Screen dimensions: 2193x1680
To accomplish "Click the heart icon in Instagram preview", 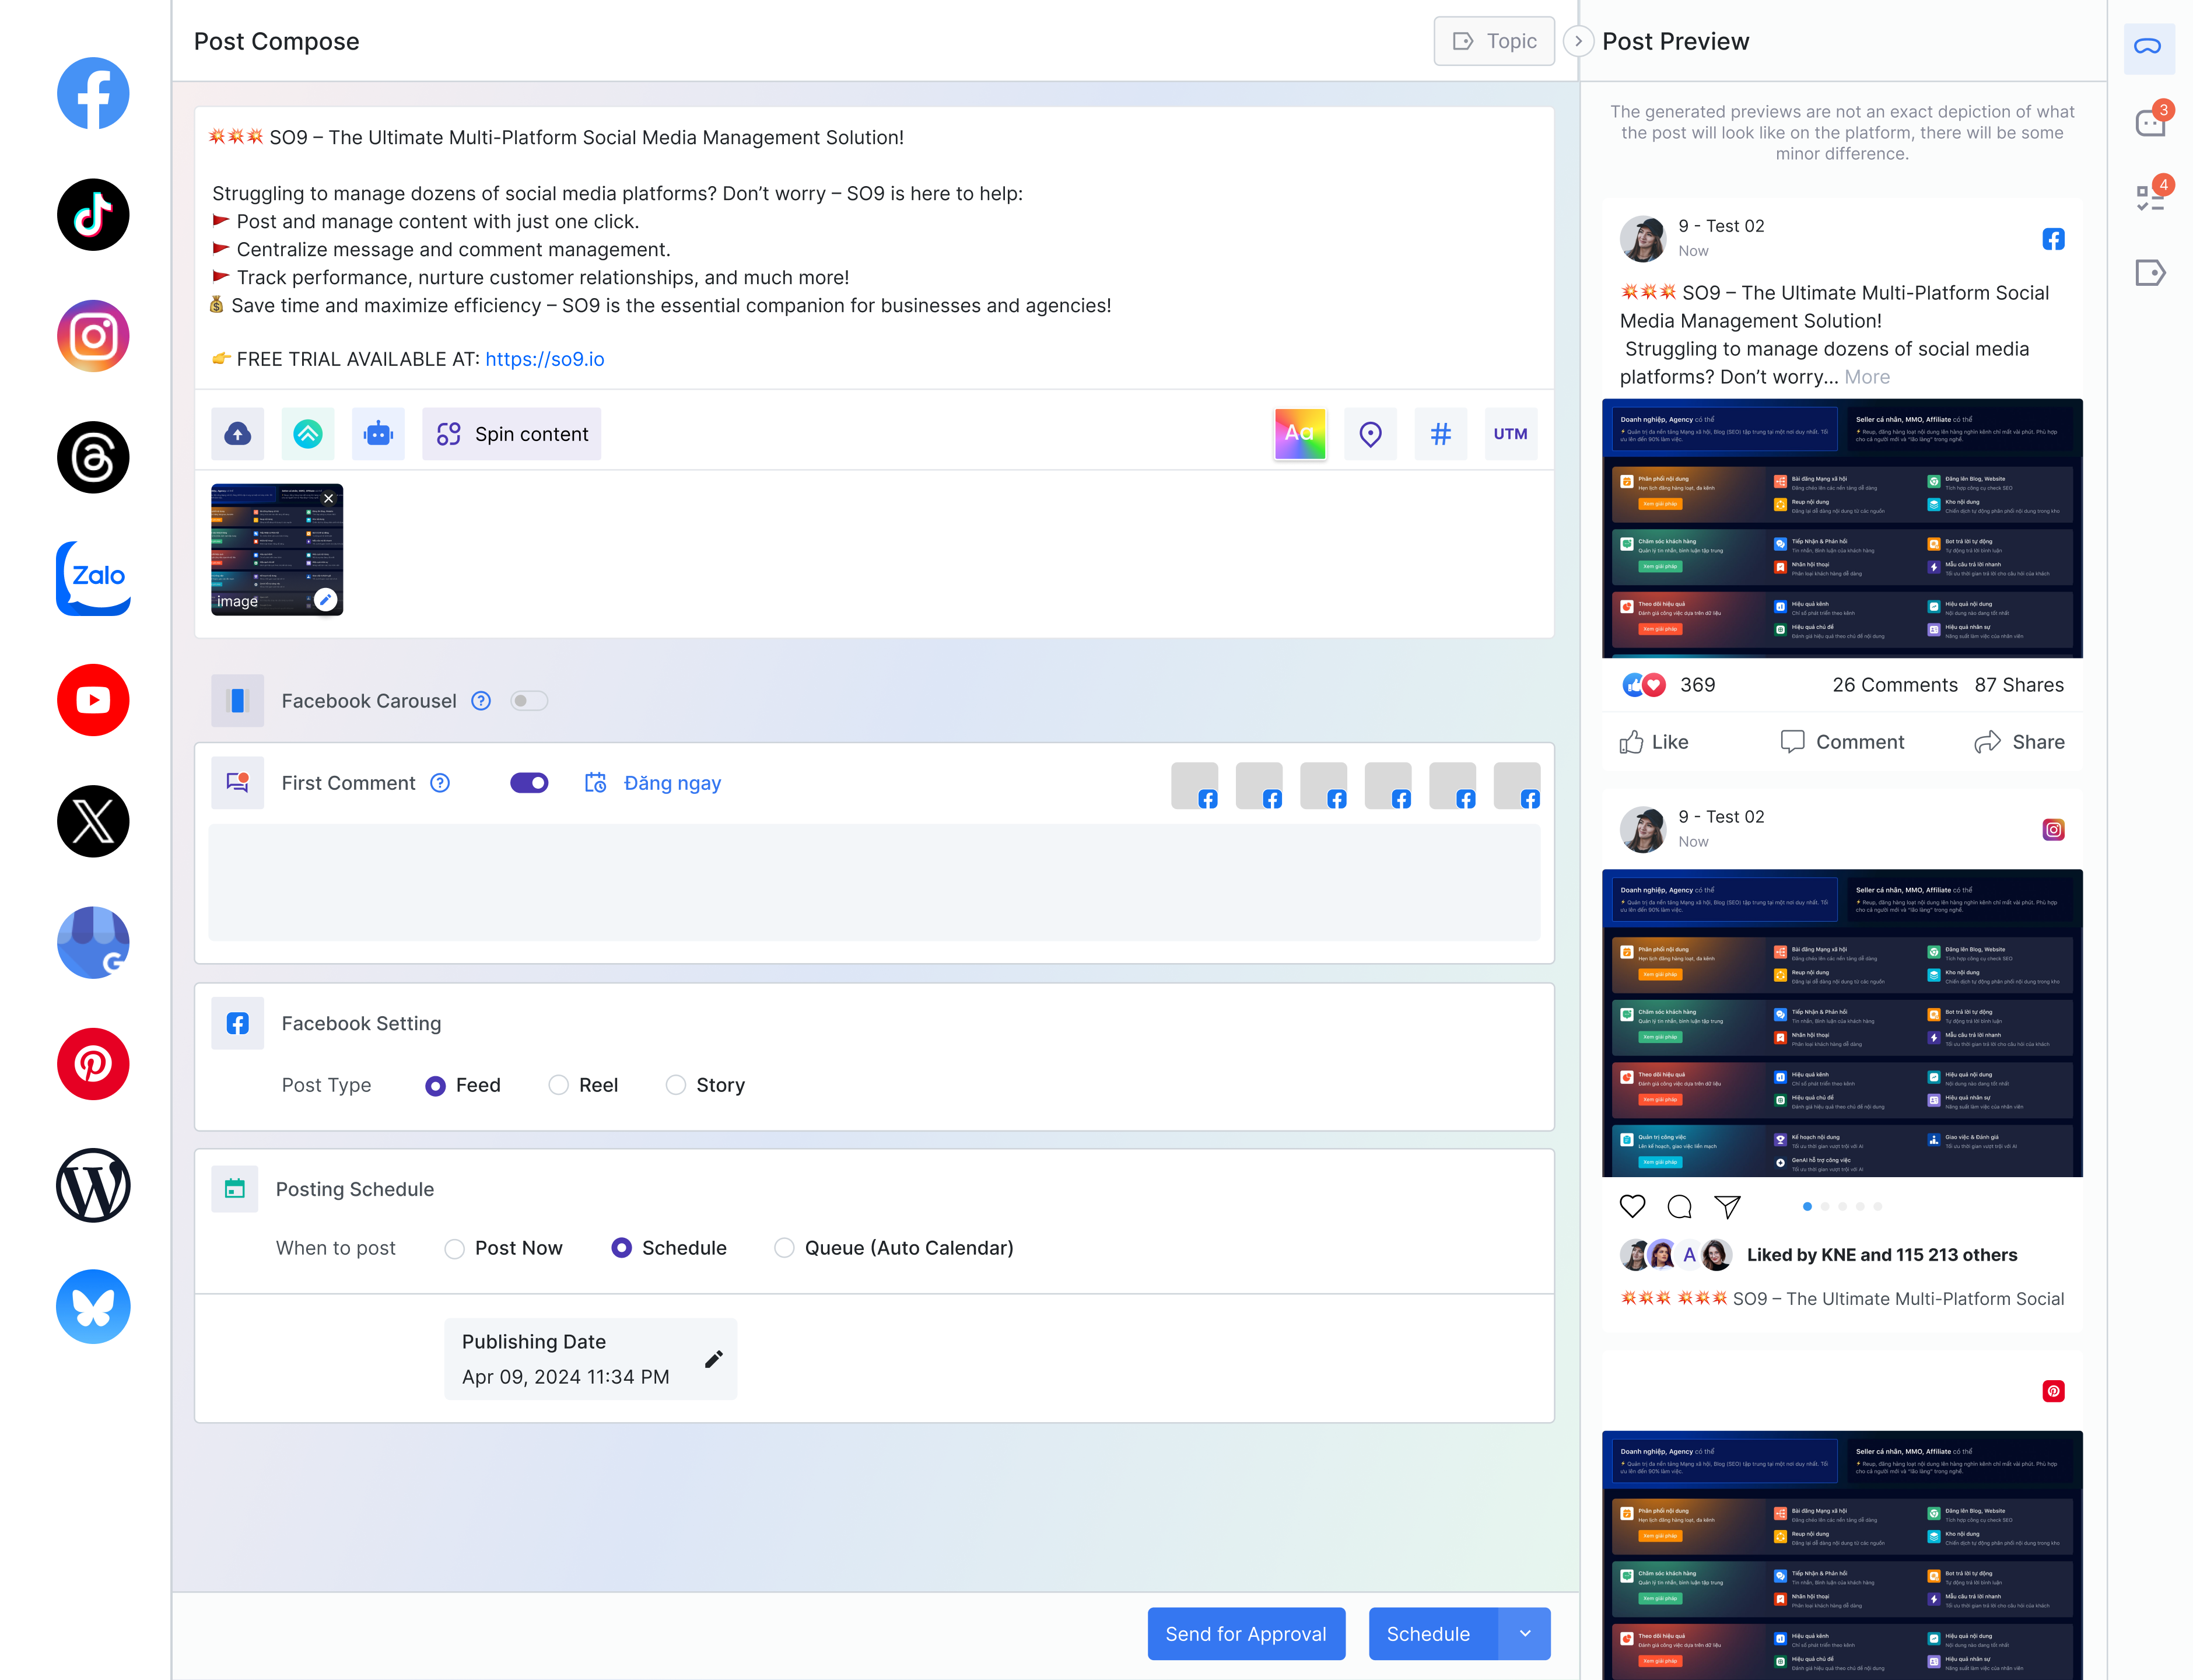I will coord(1632,1207).
